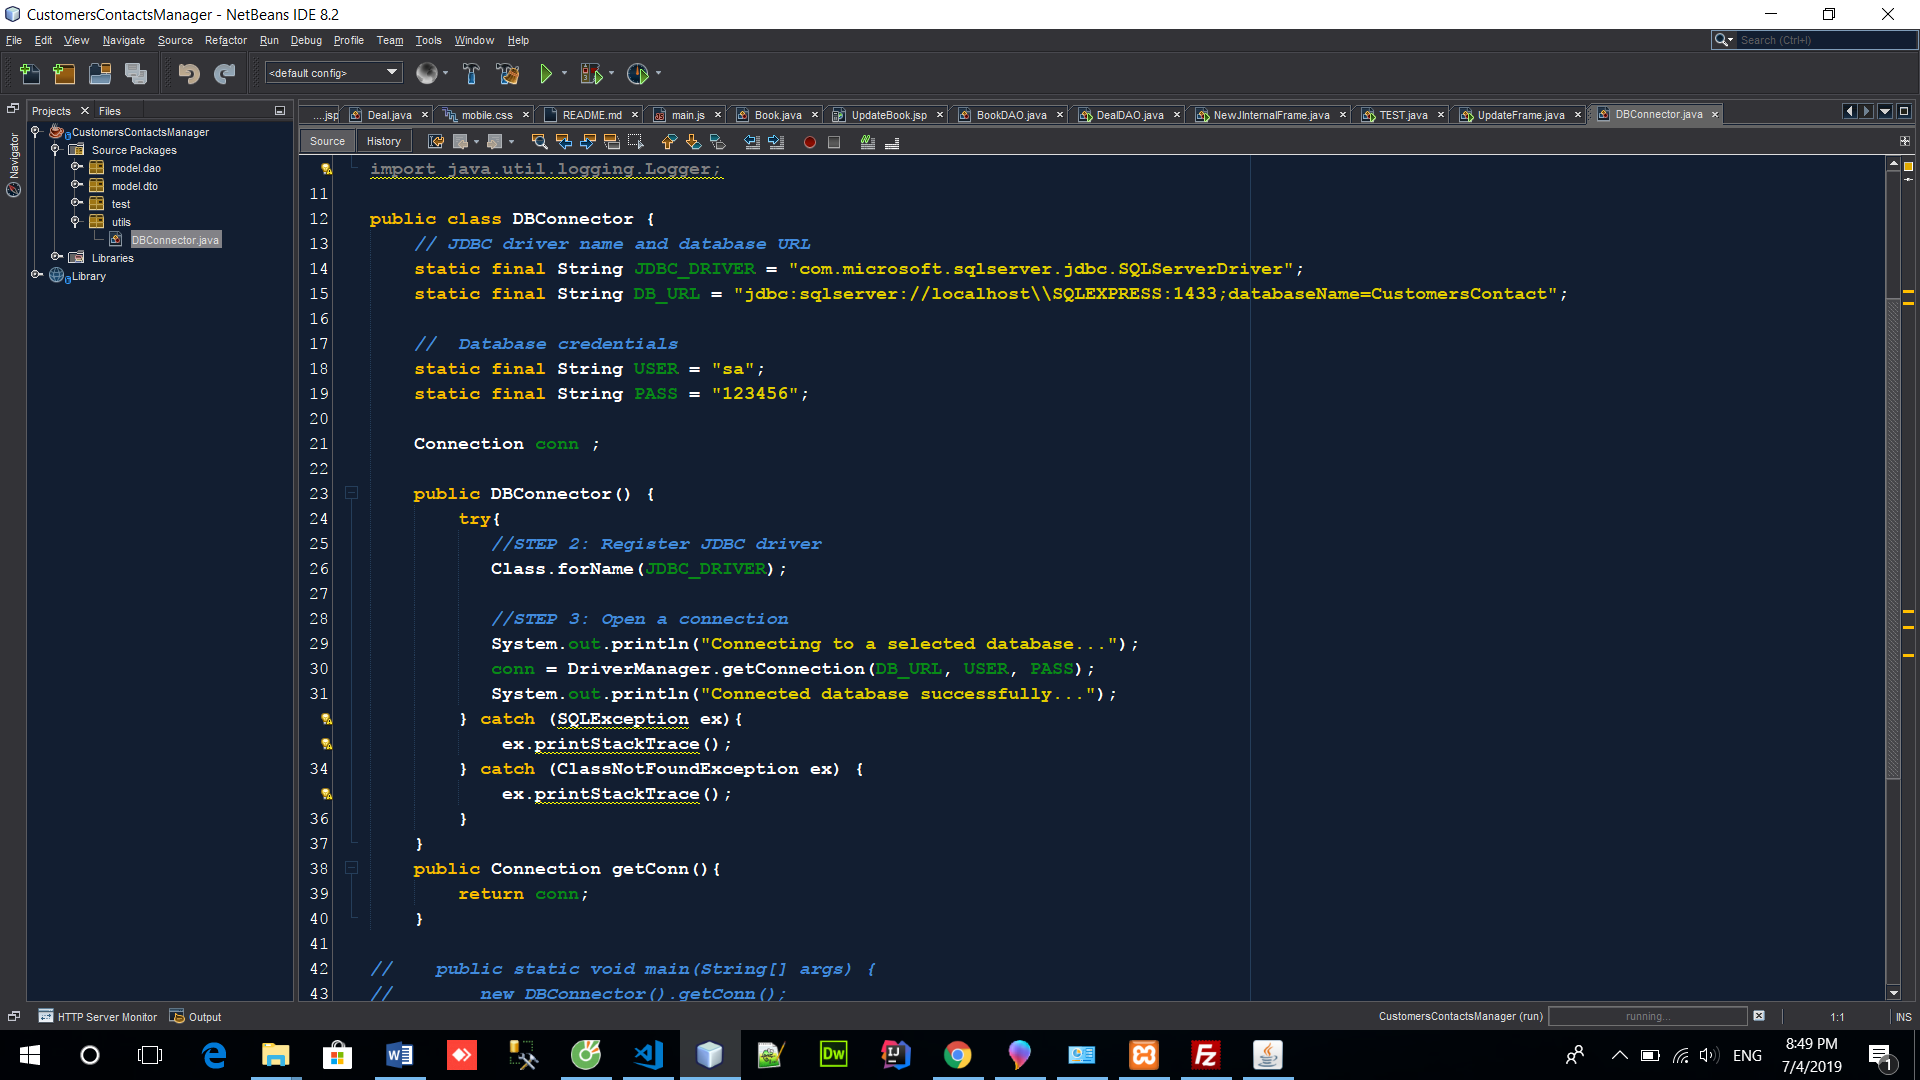Image resolution: width=1920 pixels, height=1080 pixels.
Task: Start macro recording with red circle
Action: (x=810, y=142)
